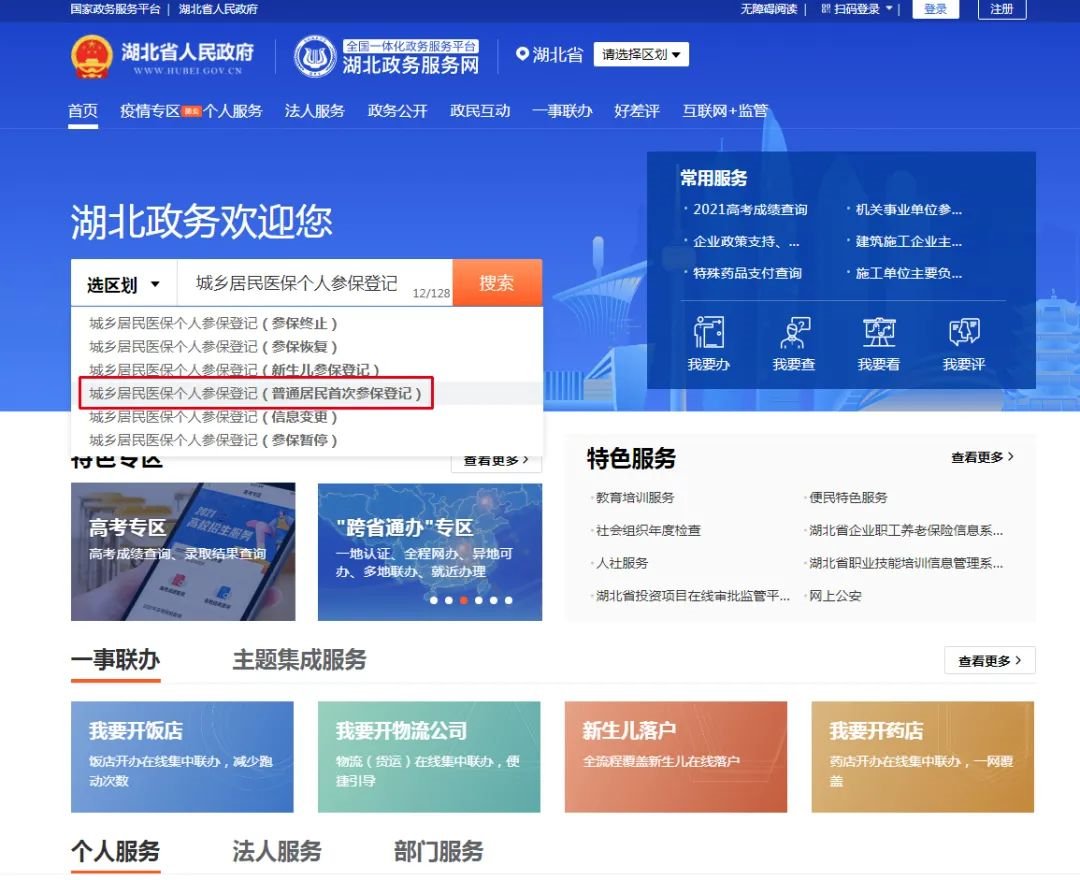This screenshot has width=1080, height=880.
Task: Click the 湖北政务服务网 circular logo
Action: (315, 56)
